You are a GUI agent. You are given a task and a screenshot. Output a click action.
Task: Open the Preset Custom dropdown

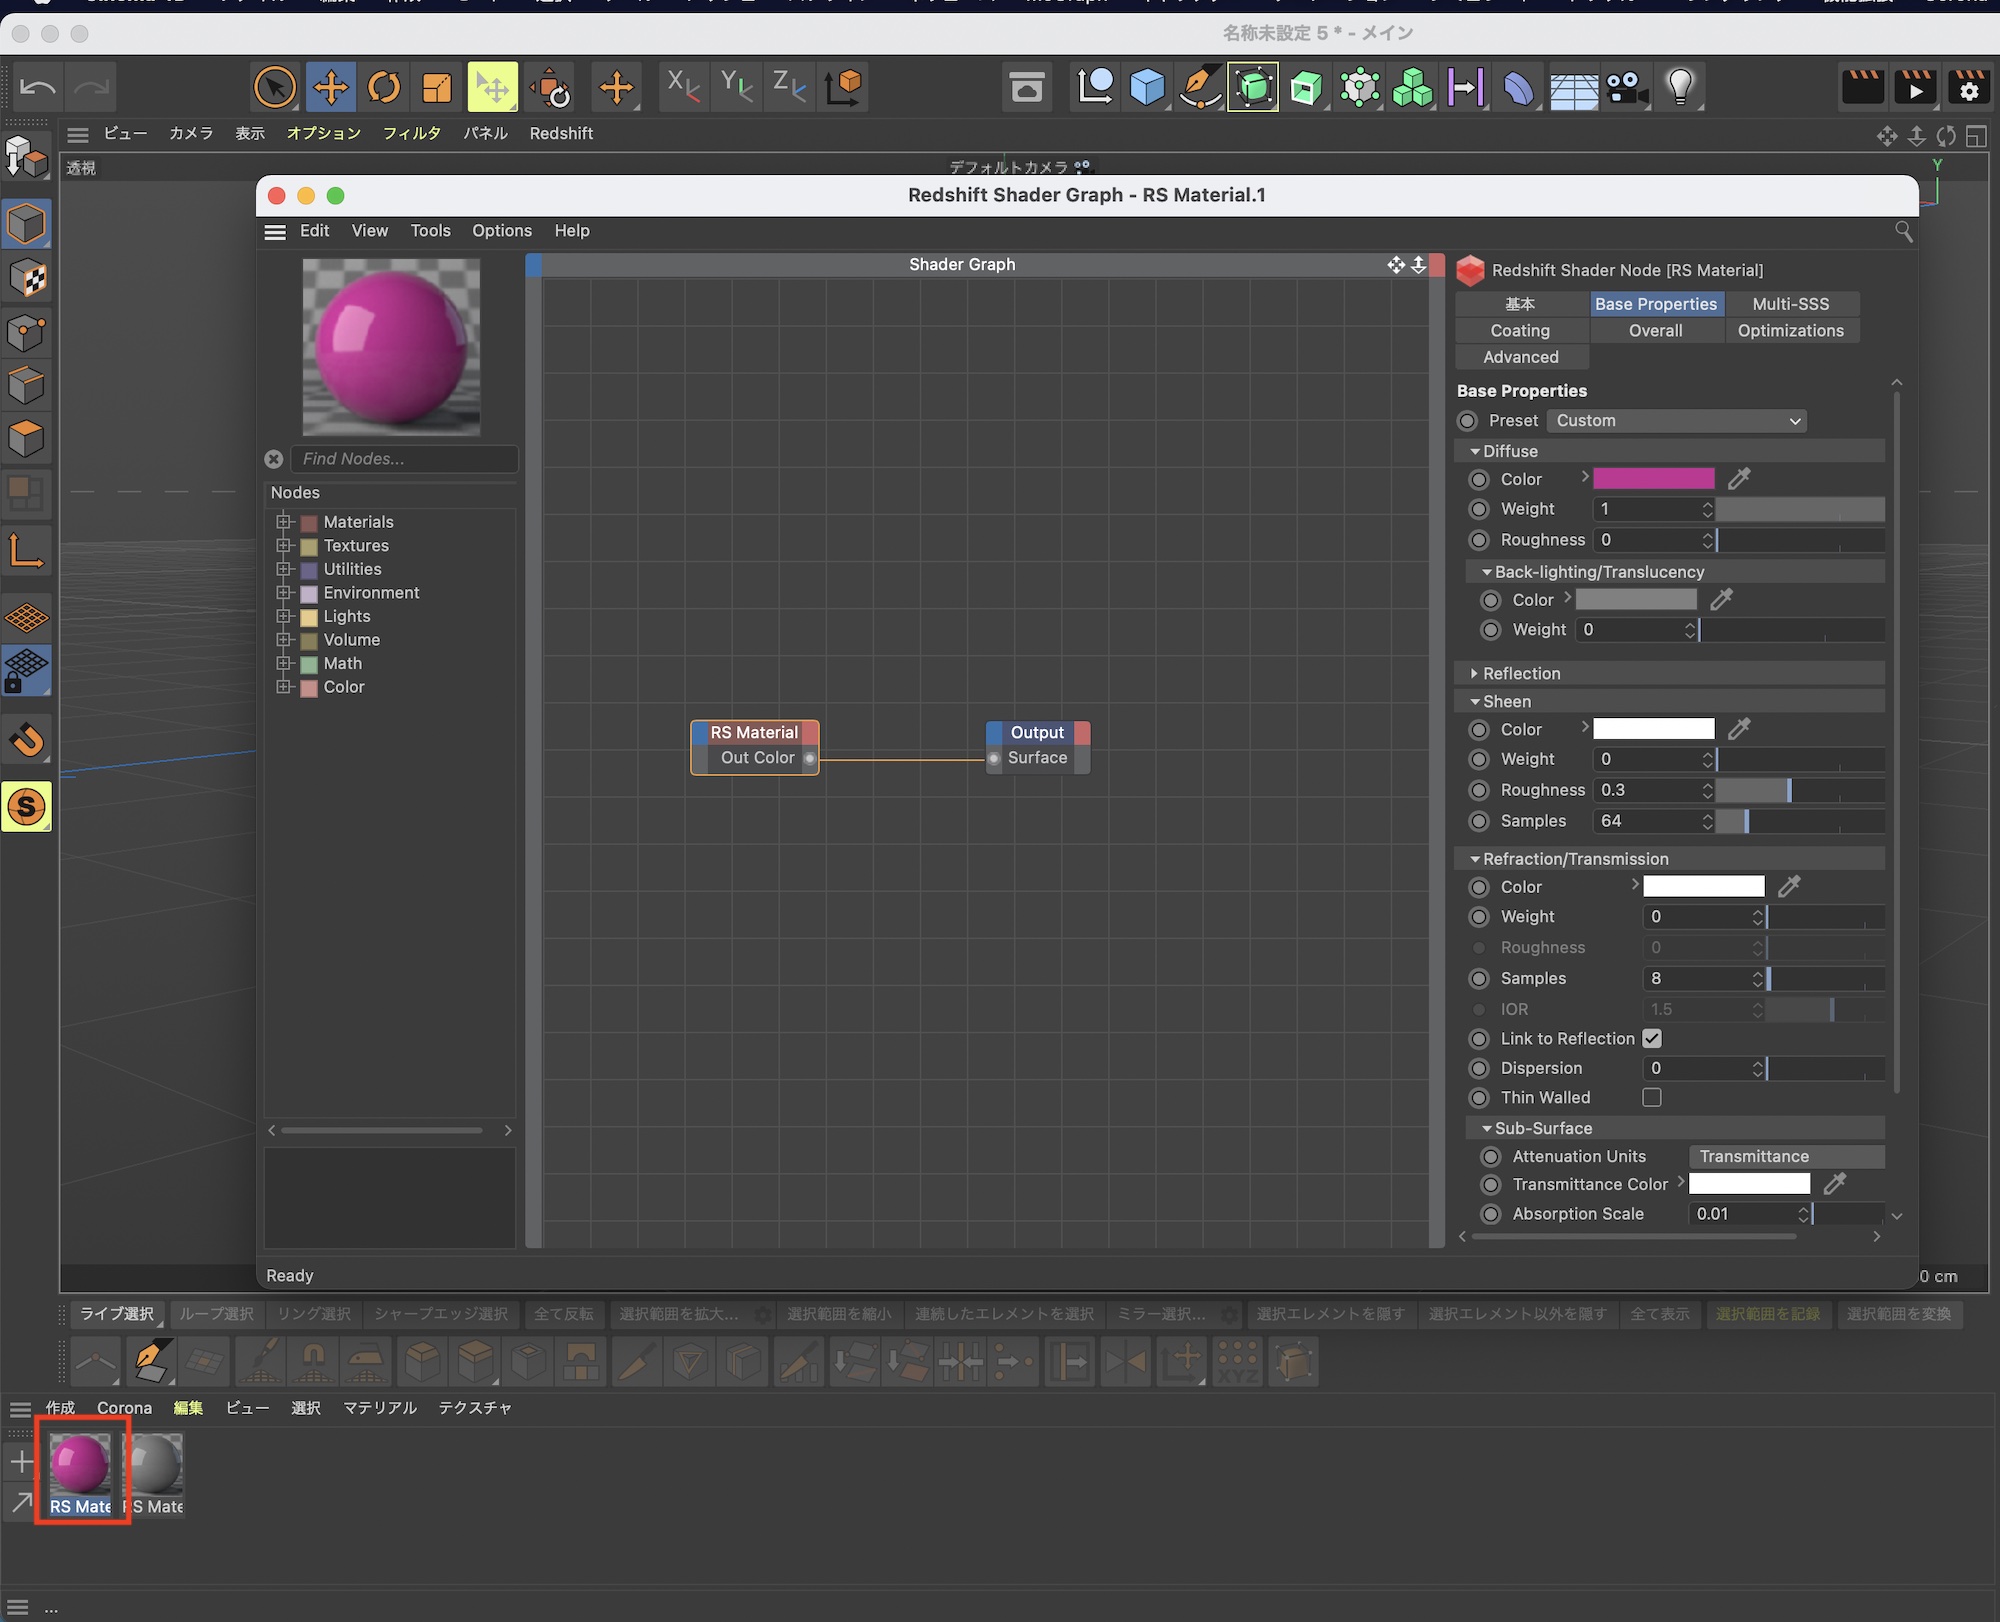[x=1677, y=421]
